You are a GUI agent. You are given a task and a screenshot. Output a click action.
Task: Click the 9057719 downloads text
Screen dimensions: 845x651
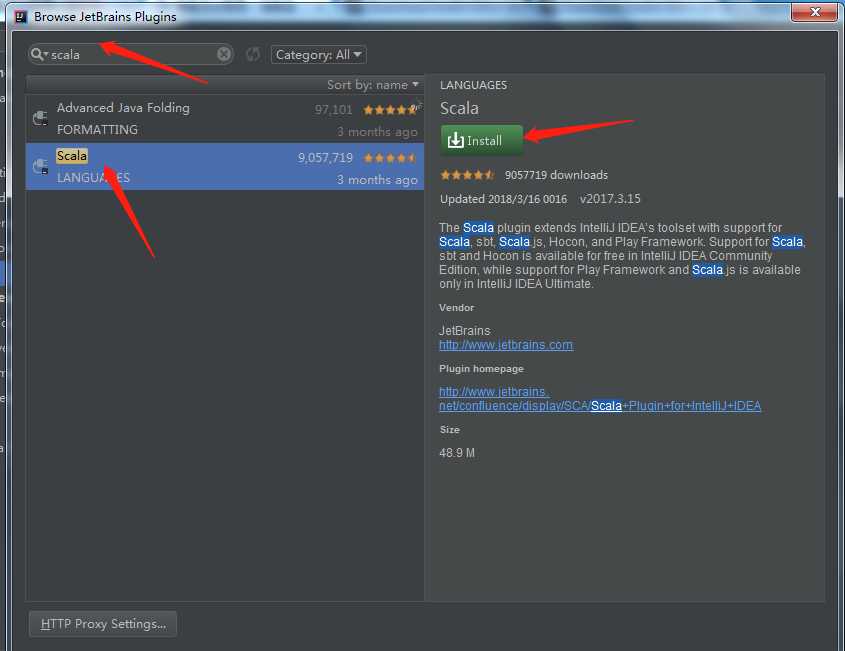coord(556,175)
